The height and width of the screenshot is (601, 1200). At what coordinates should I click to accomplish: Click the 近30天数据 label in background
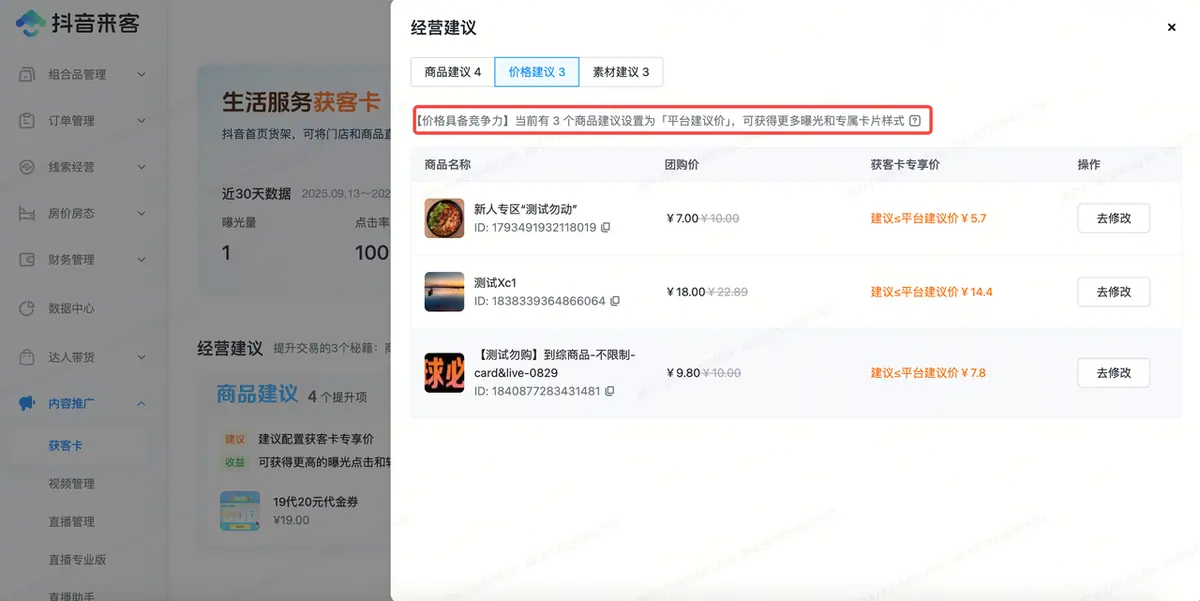click(x=256, y=193)
